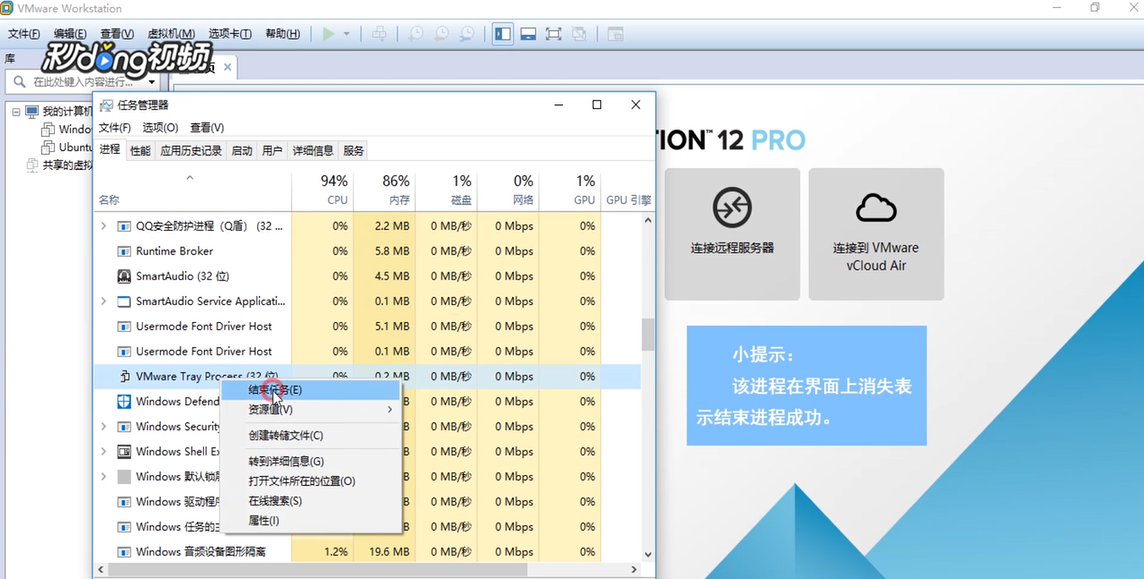Click scroll up arrow of process list
Viewport: 1144px width, 579px height.
click(x=648, y=219)
